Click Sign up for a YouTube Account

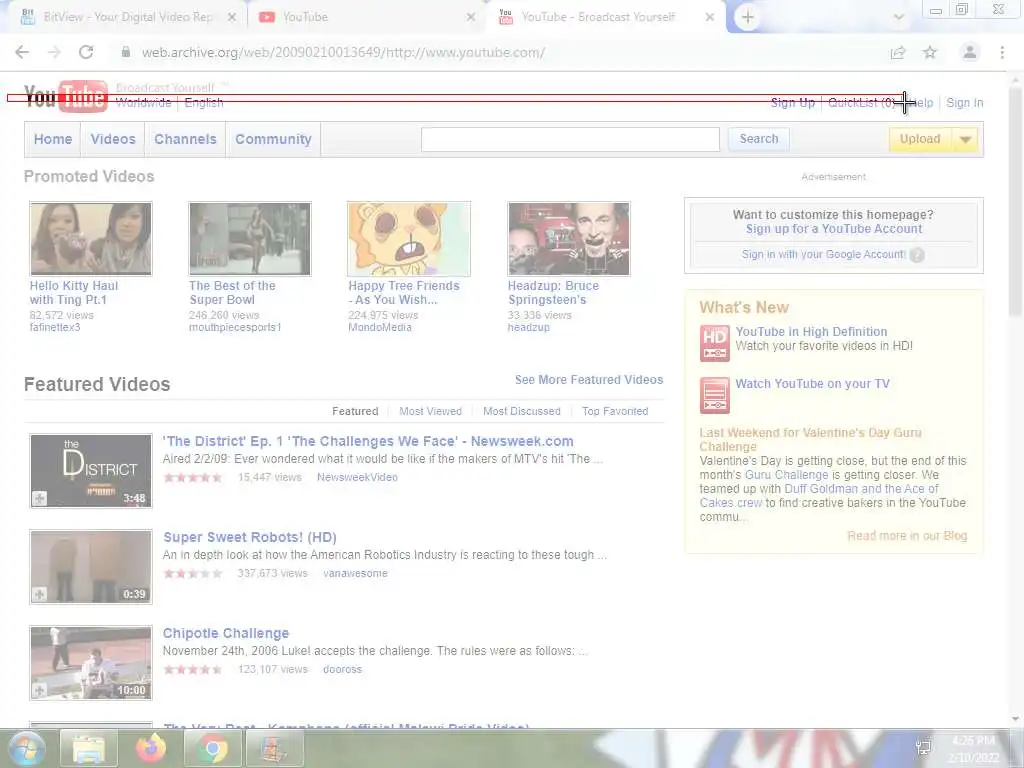coord(834,229)
